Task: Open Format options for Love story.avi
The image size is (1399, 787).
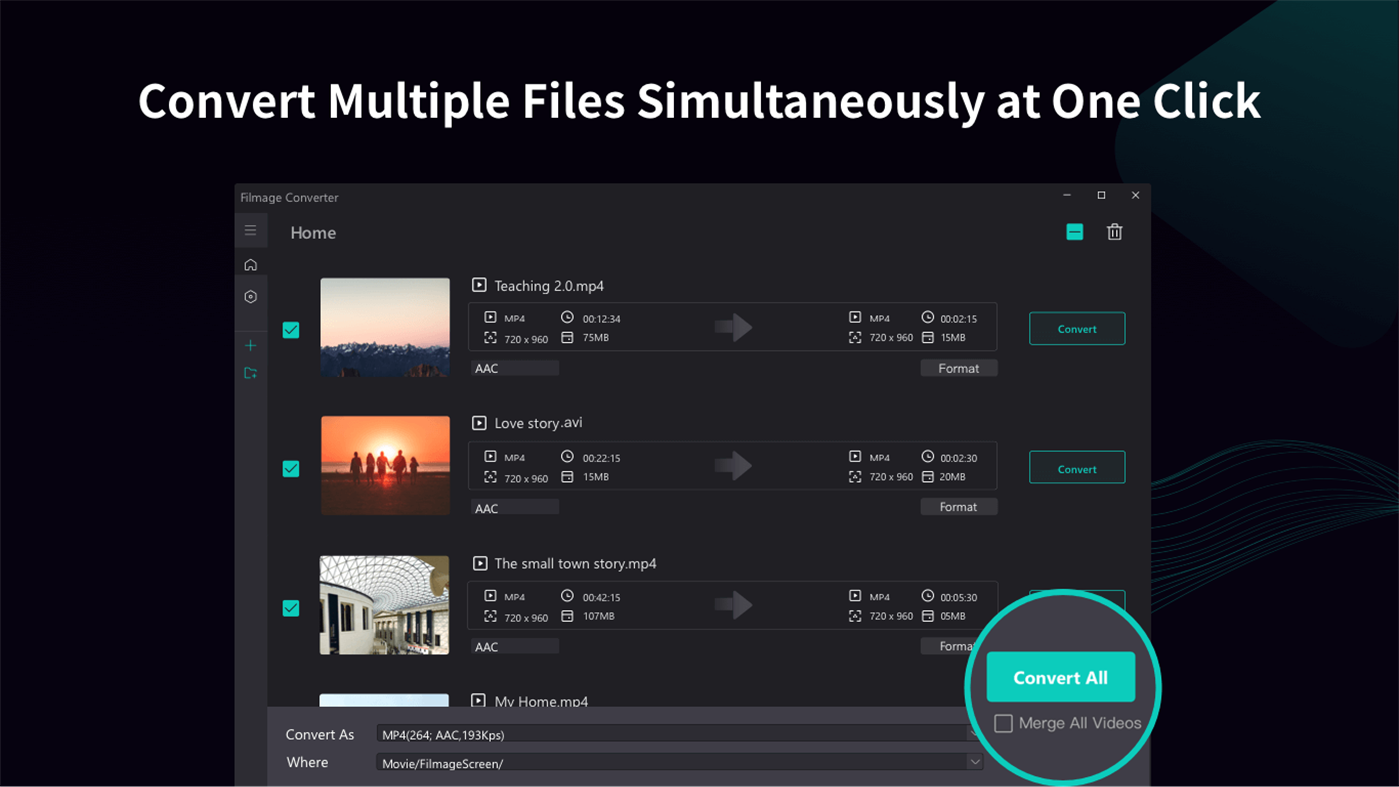Action: [959, 507]
